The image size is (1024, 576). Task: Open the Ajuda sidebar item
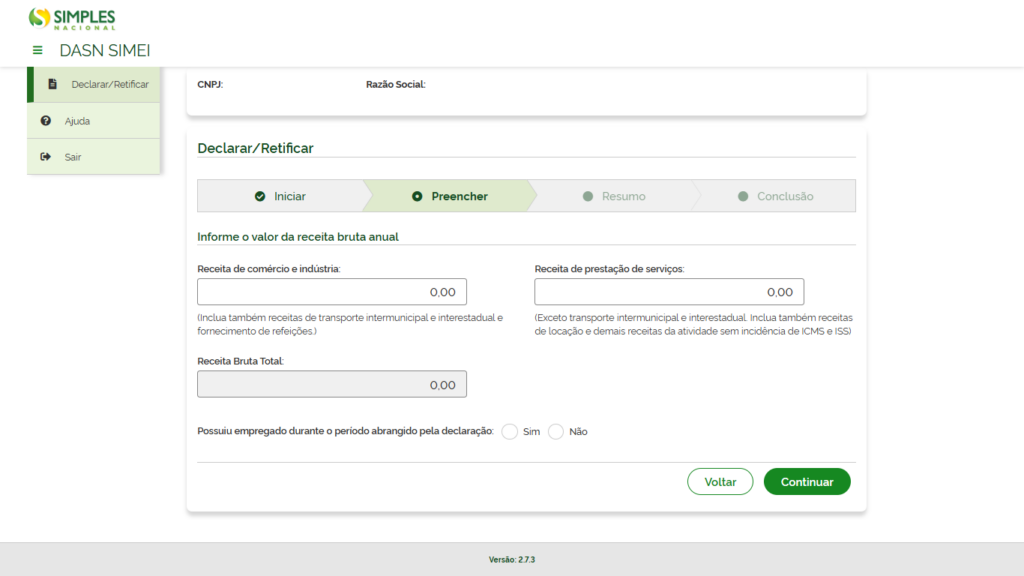(93, 121)
